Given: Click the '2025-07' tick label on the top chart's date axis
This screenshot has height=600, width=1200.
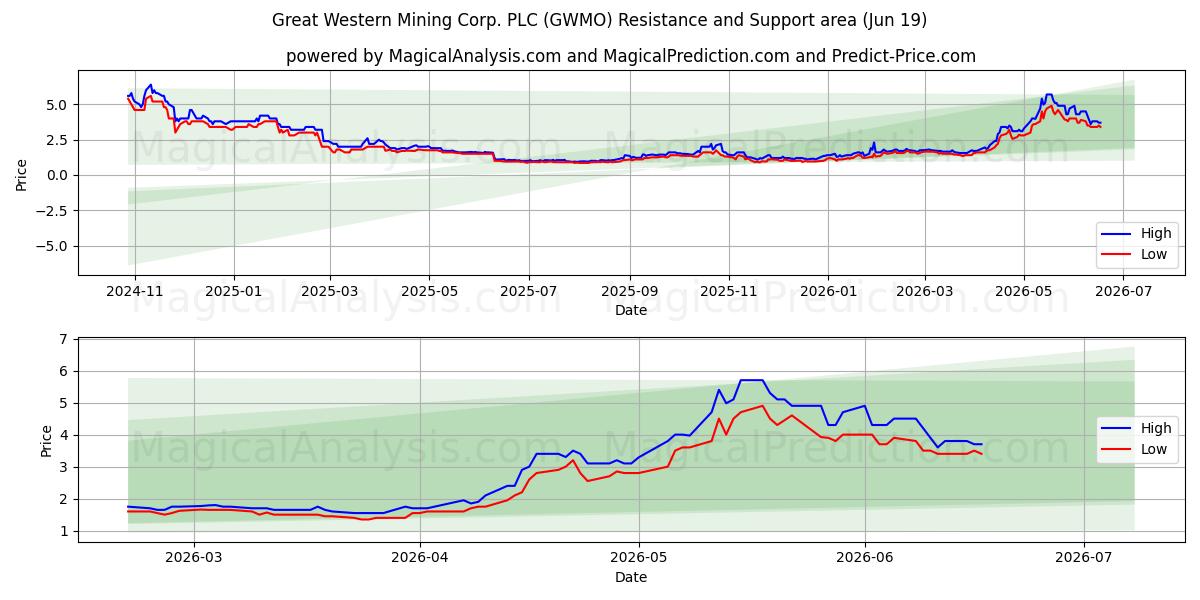Looking at the screenshot, I should coord(529,292).
